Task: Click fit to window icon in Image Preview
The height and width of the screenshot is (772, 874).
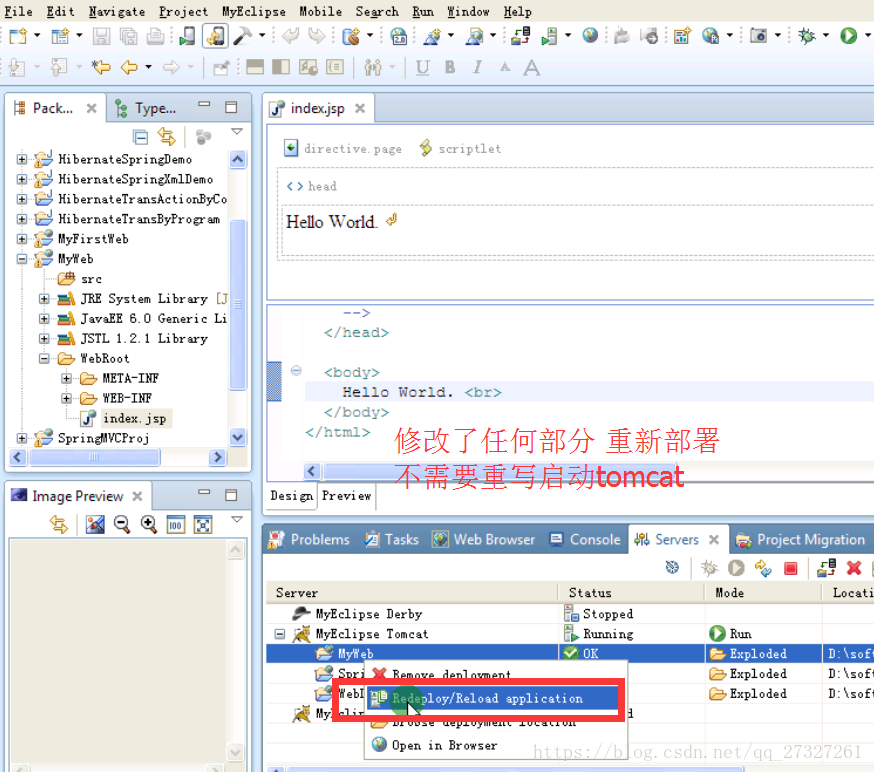Action: pyautogui.click(x=203, y=524)
